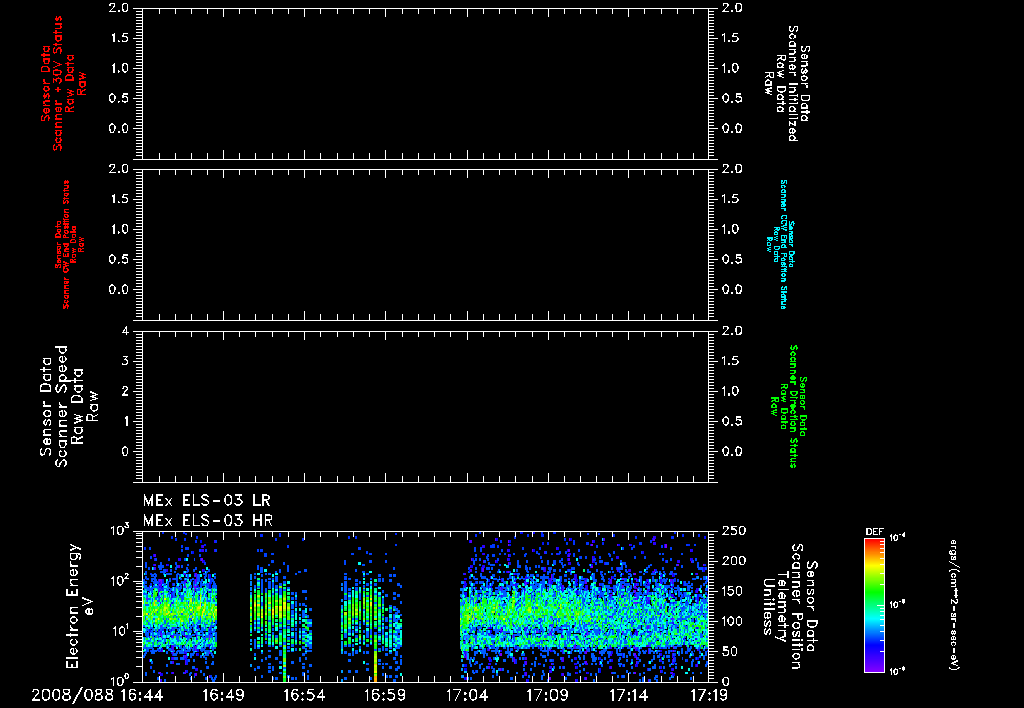Click the ergs/(cm**2-sr-sec-eV) units label
Image resolution: width=1024 pixels, height=708 pixels.
pyautogui.click(x=954, y=604)
